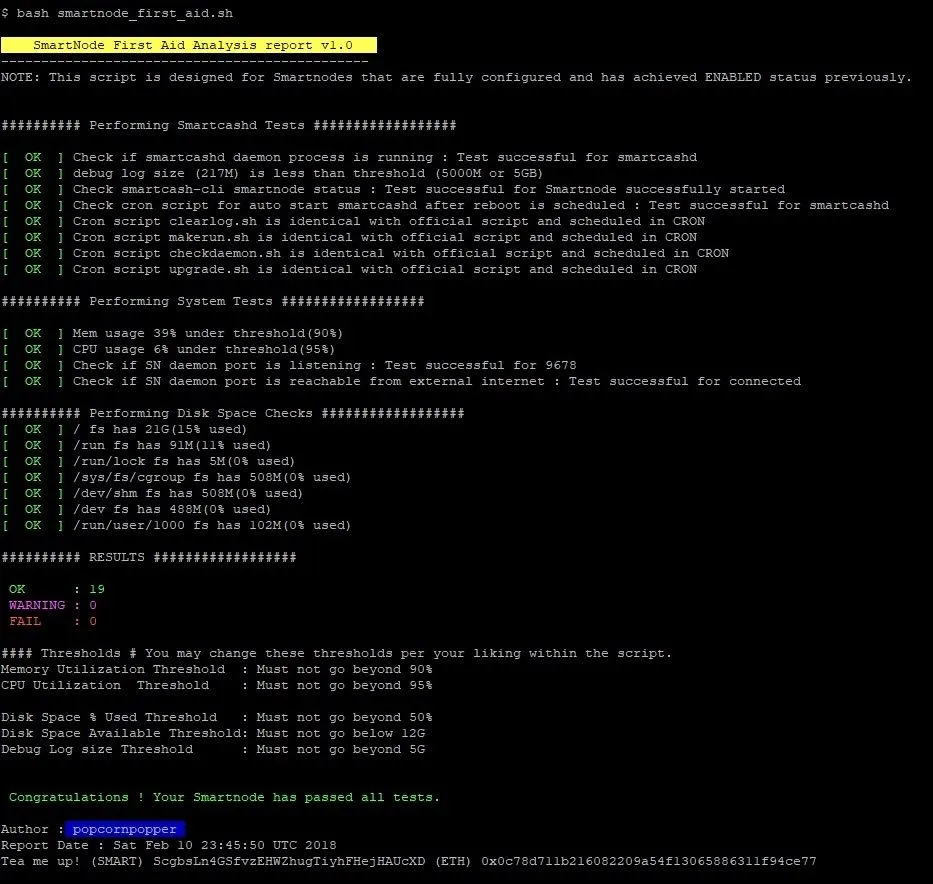Click the smartcashd daemon process running line

pos(349,157)
